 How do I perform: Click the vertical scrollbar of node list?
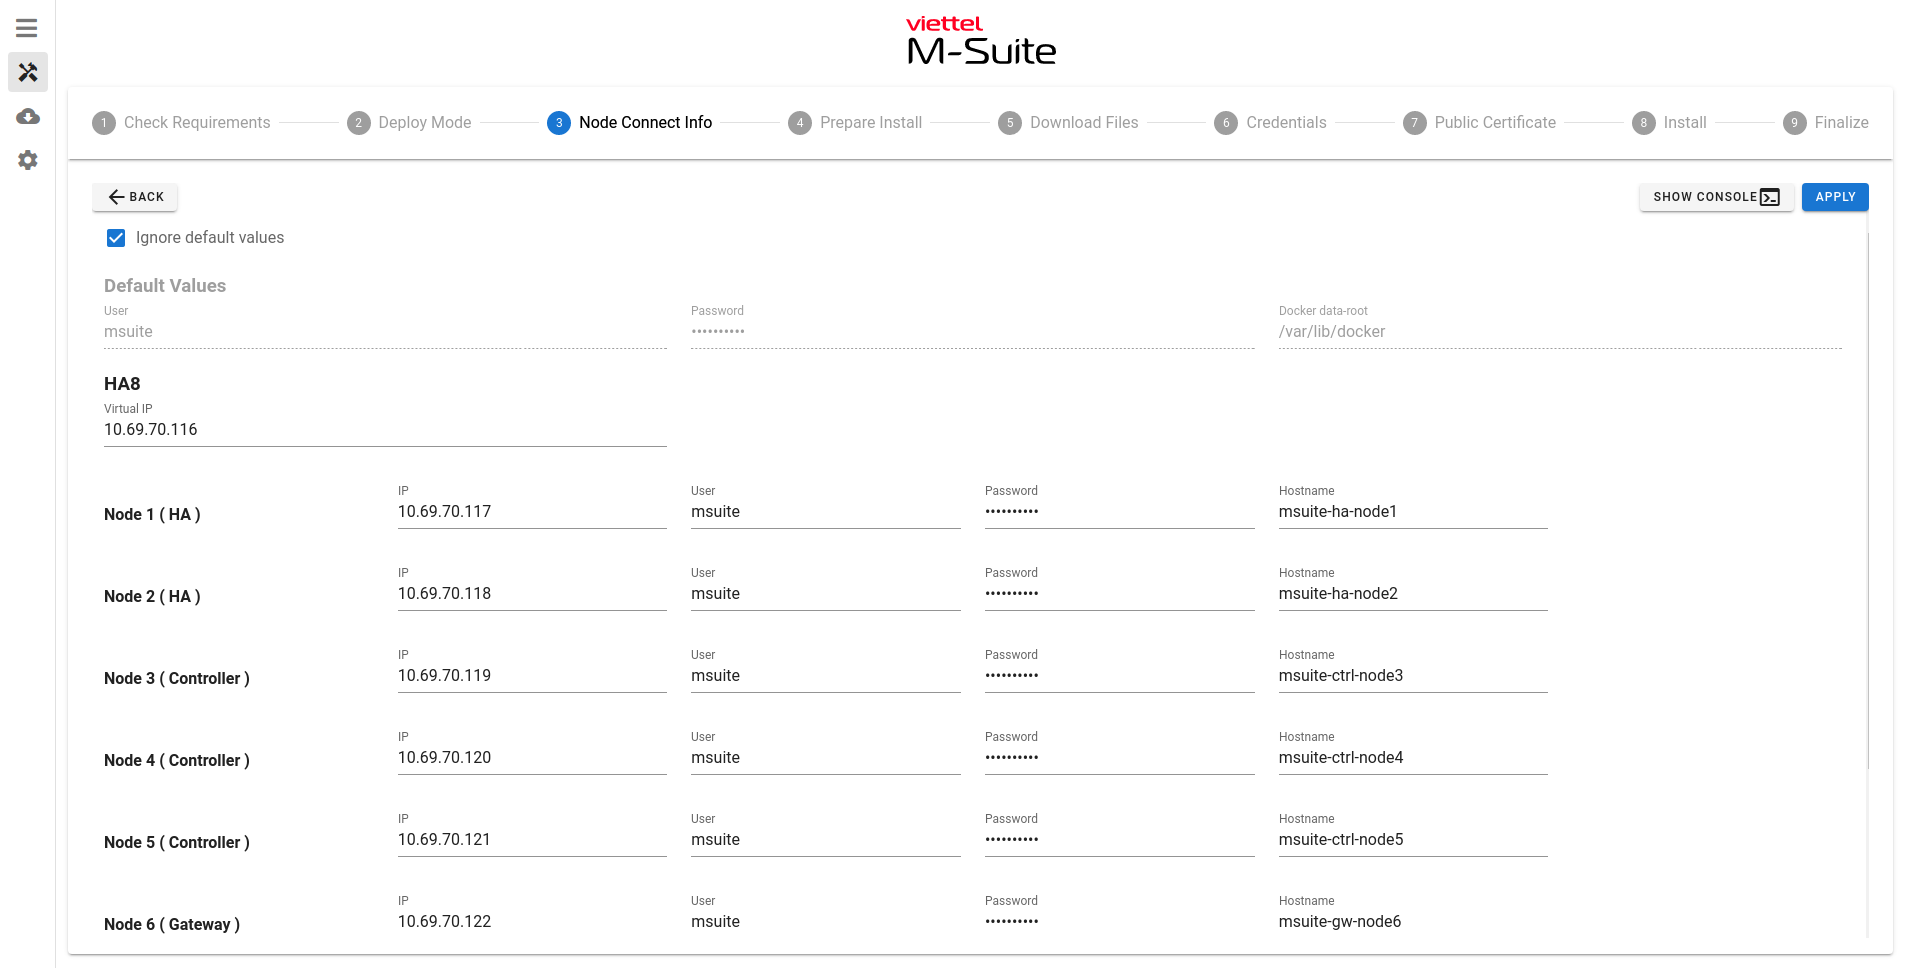point(1867,500)
